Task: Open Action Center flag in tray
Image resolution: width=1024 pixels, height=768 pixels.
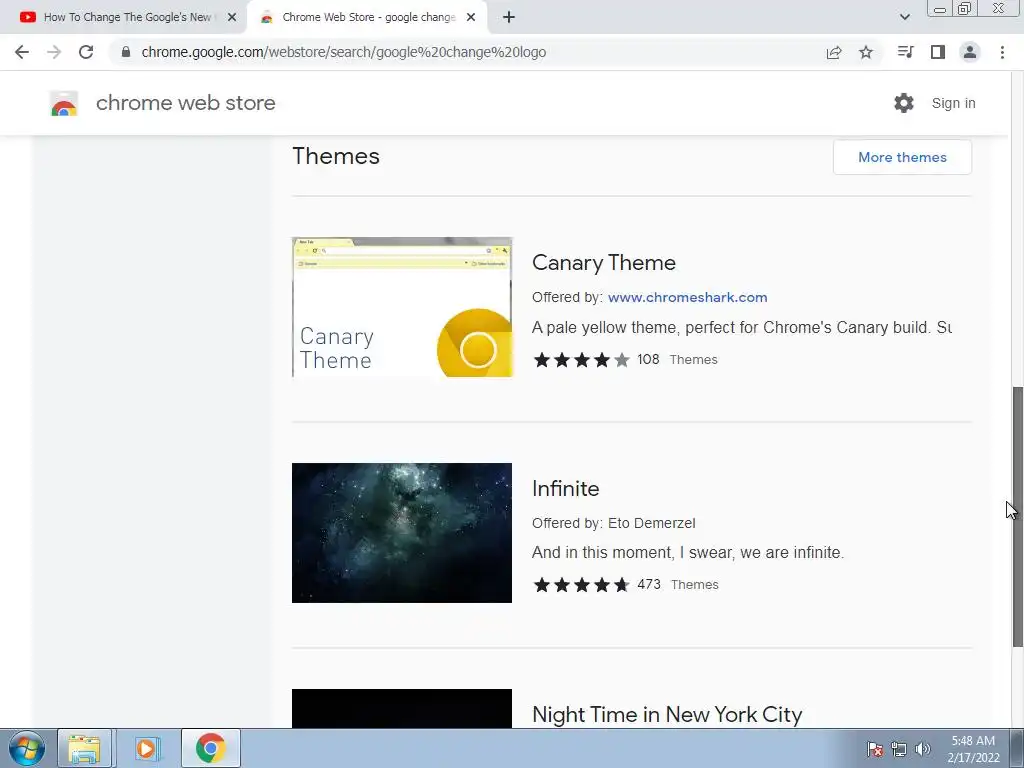Action: [x=875, y=749]
